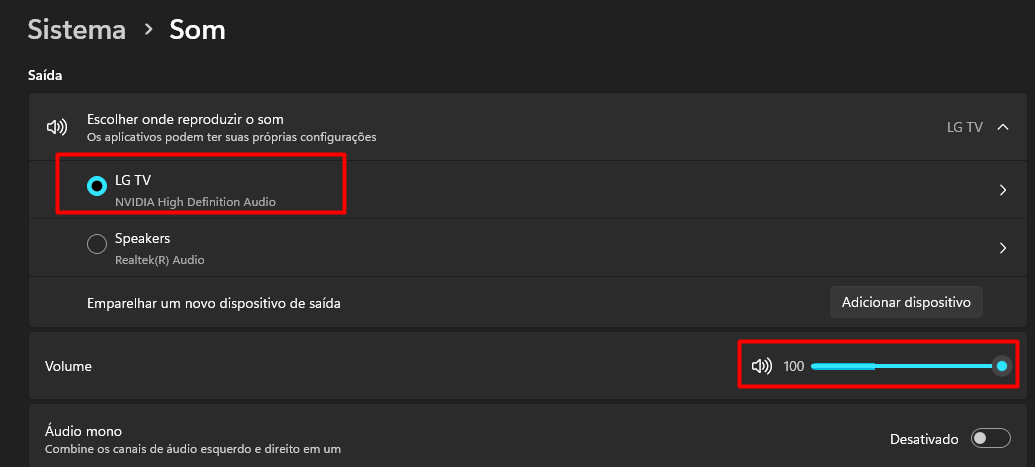Click the volume slider thumb

1001,366
